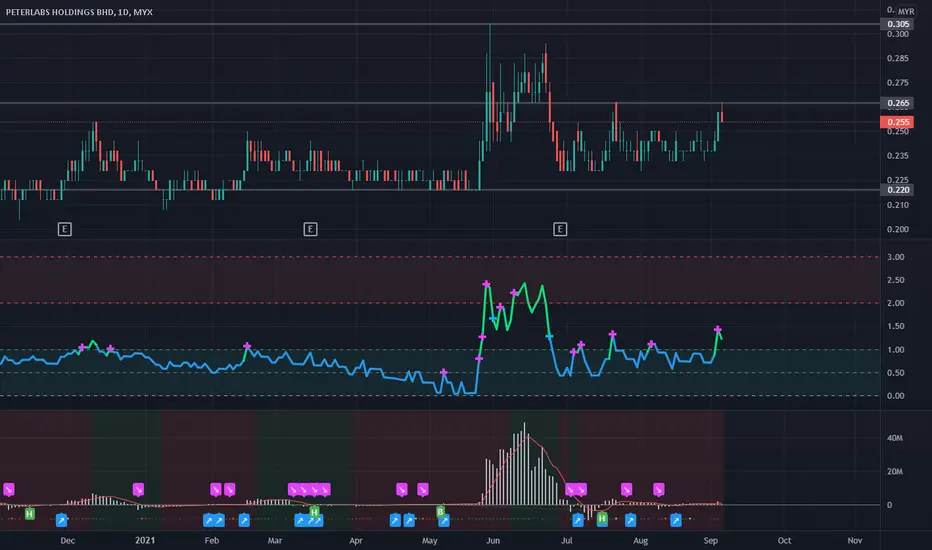Click the 20M label on volume scale
The height and width of the screenshot is (550, 932).
coord(895,471)
